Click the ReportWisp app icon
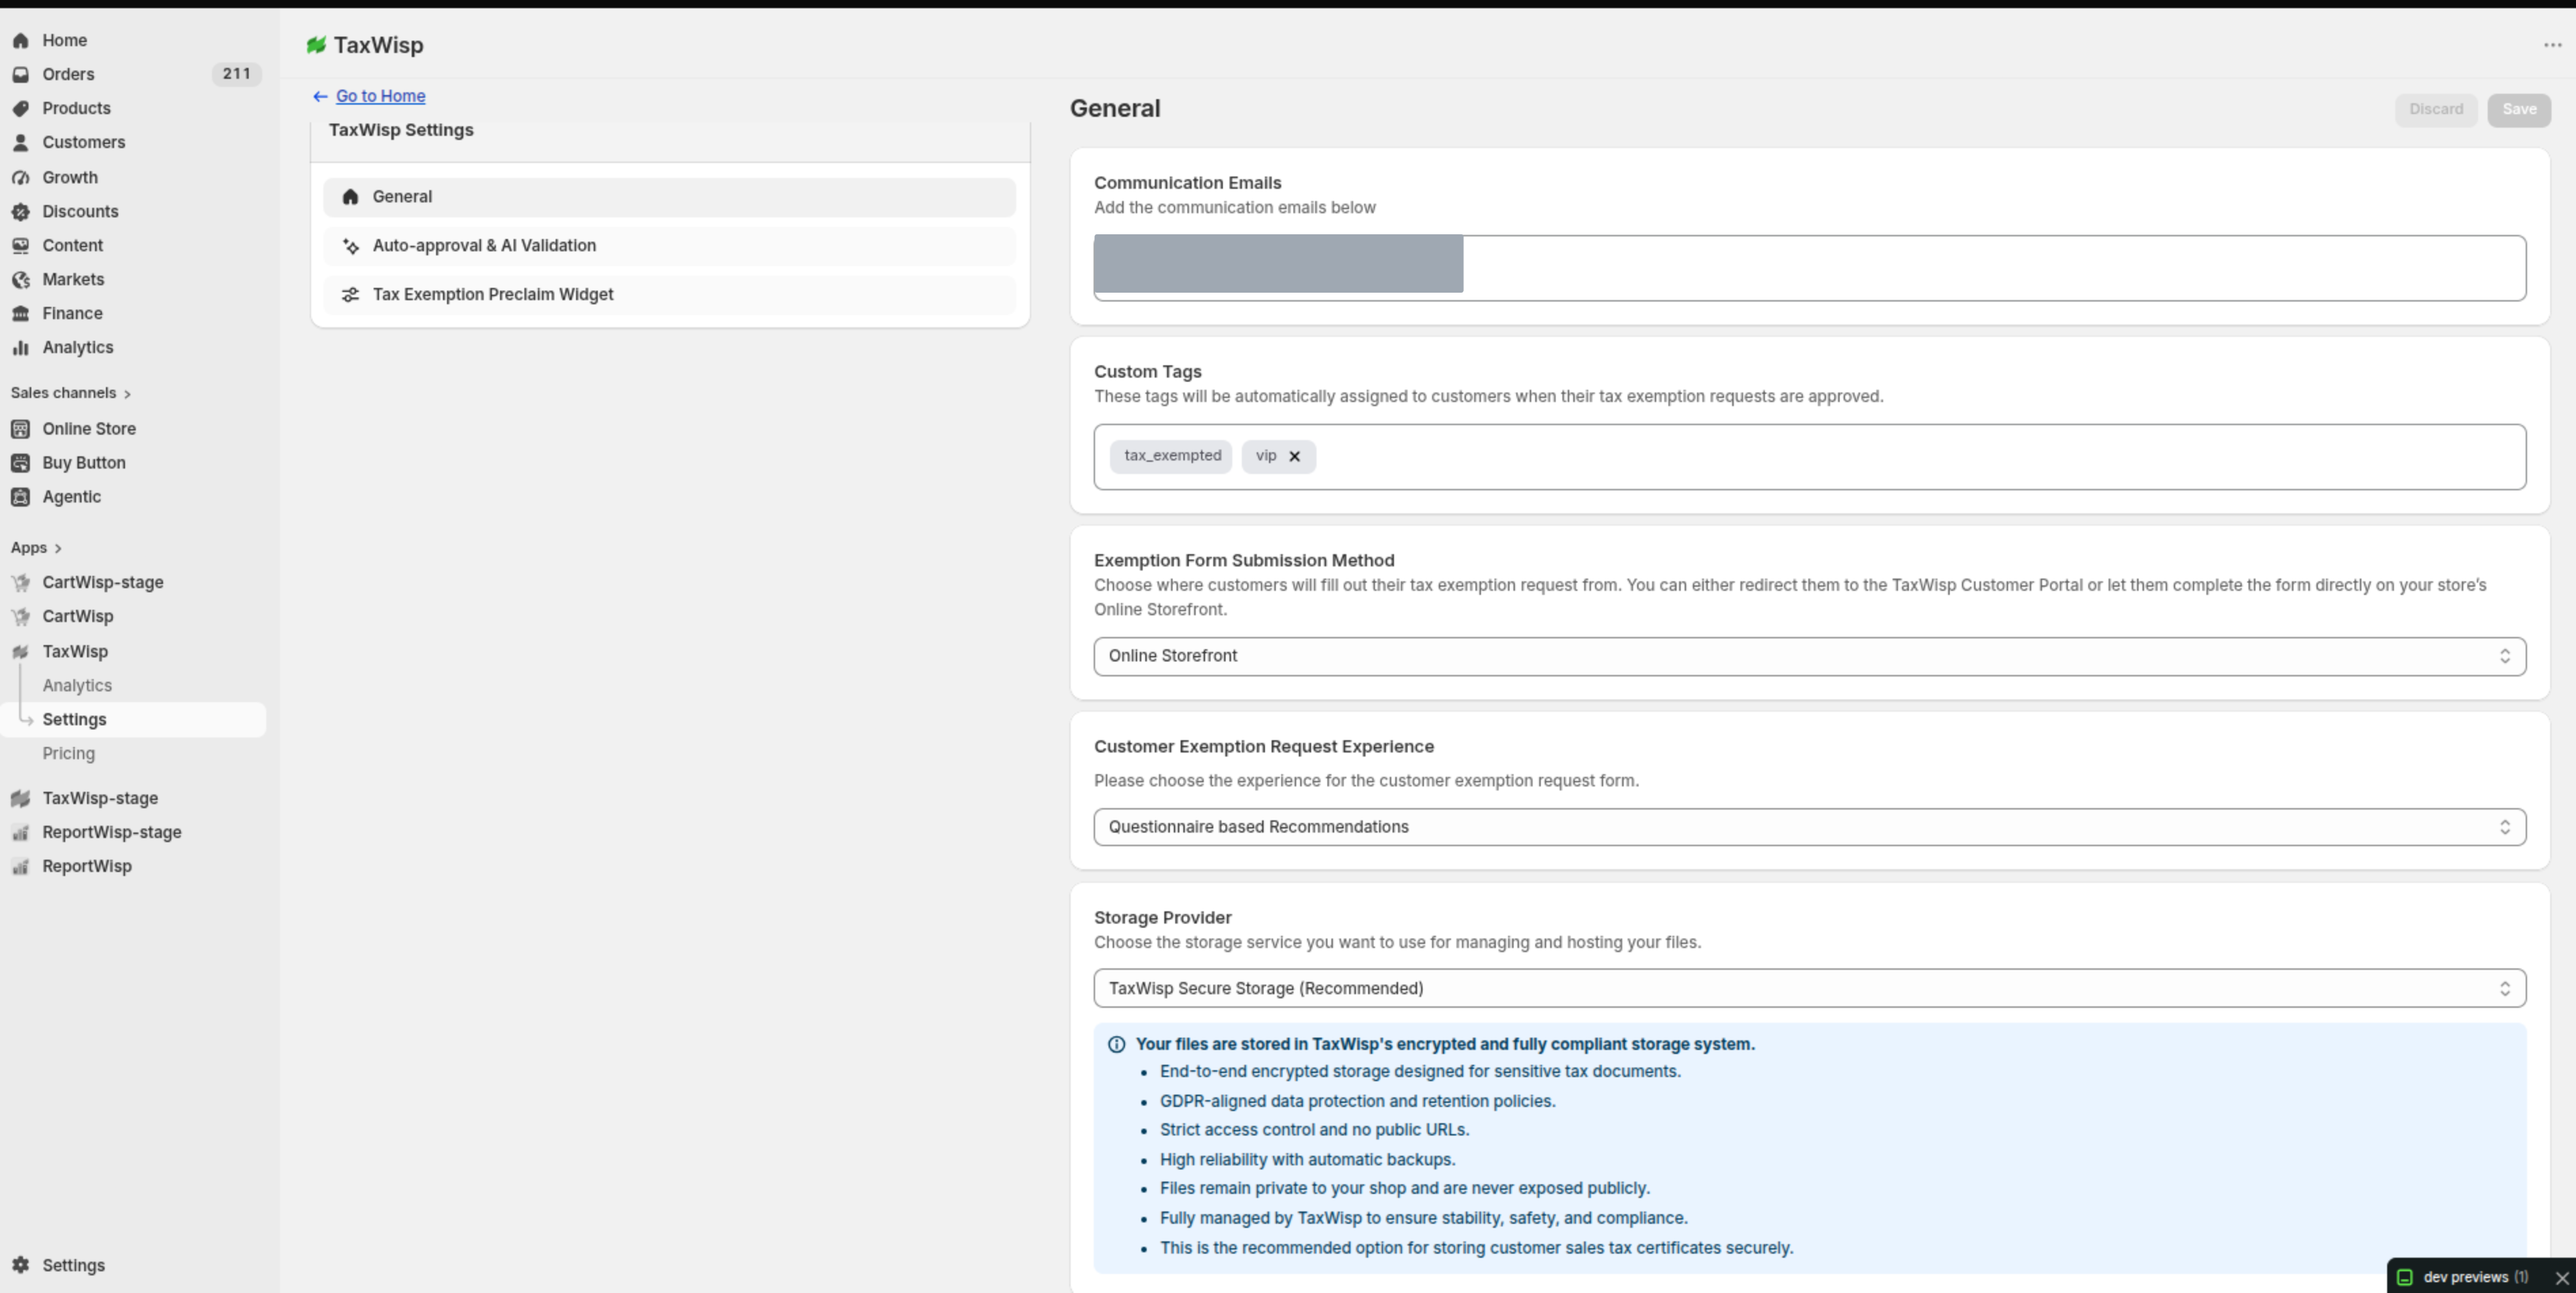Screen dimensions: 2576x1293 coord(20,866)
